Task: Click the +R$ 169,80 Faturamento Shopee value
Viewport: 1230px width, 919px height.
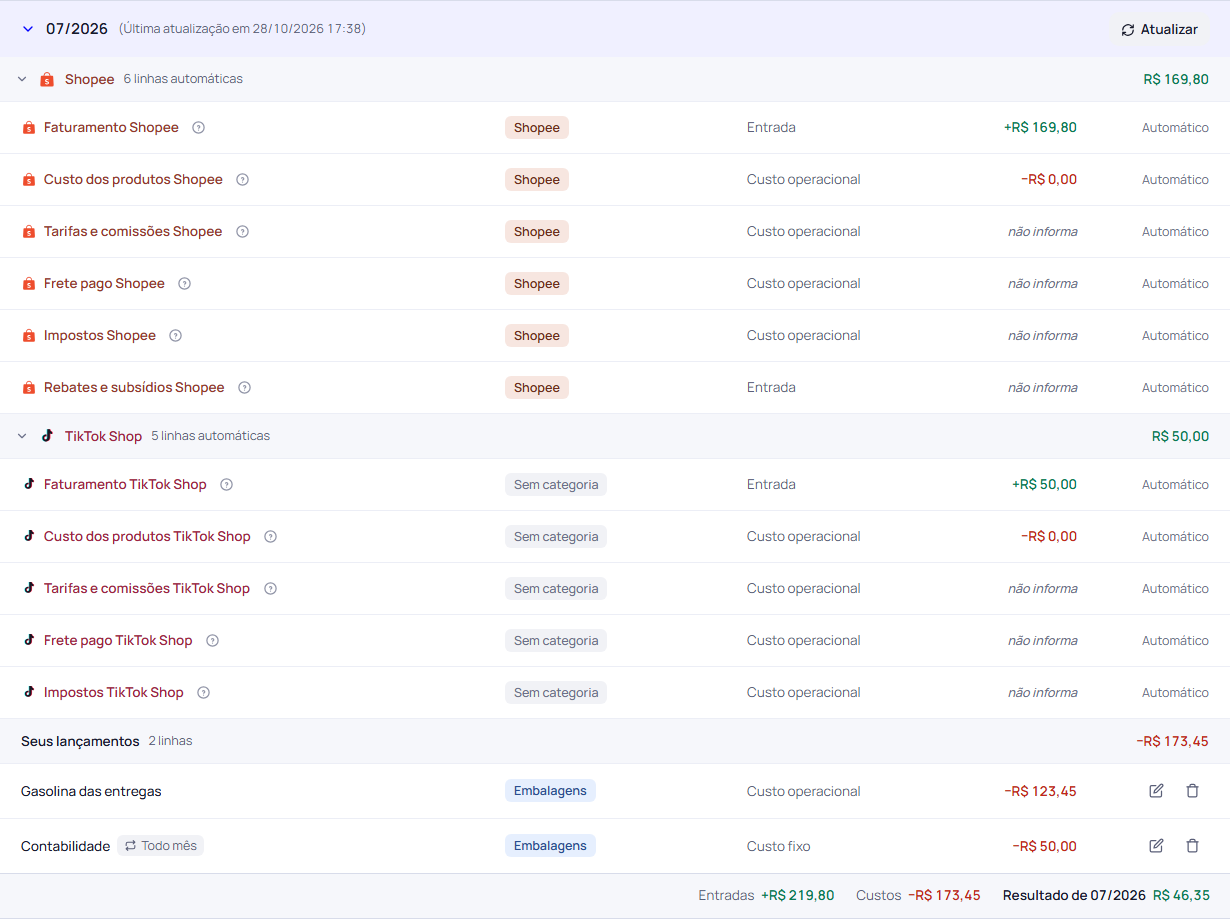Action: coord(1040,127)
